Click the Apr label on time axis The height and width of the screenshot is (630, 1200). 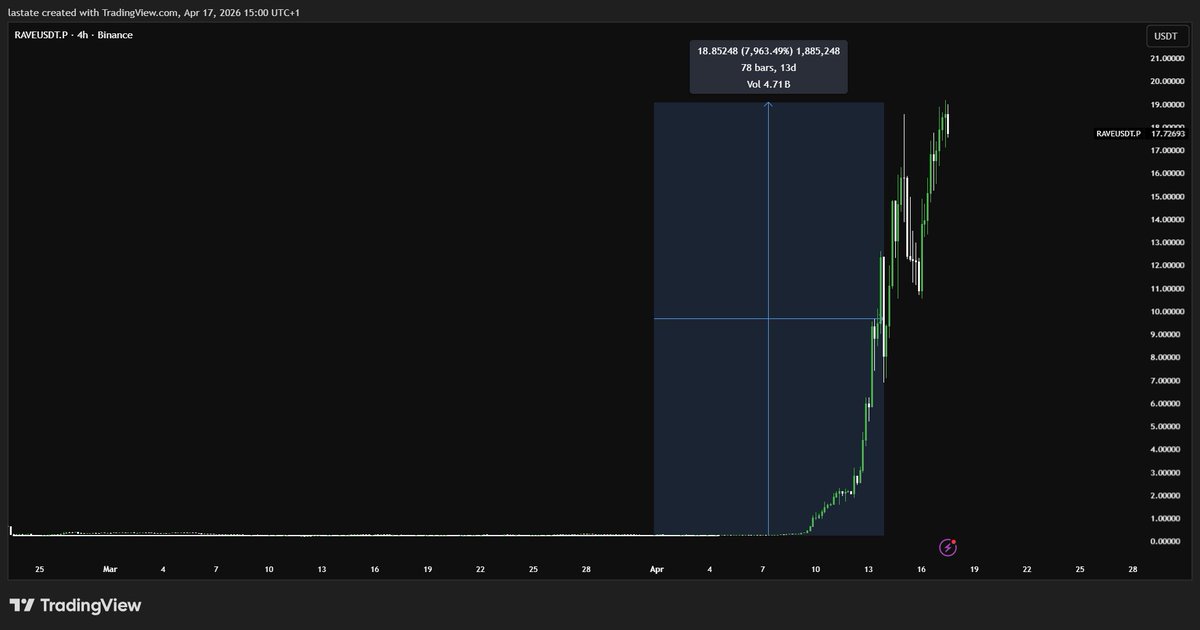click(657, 569)
